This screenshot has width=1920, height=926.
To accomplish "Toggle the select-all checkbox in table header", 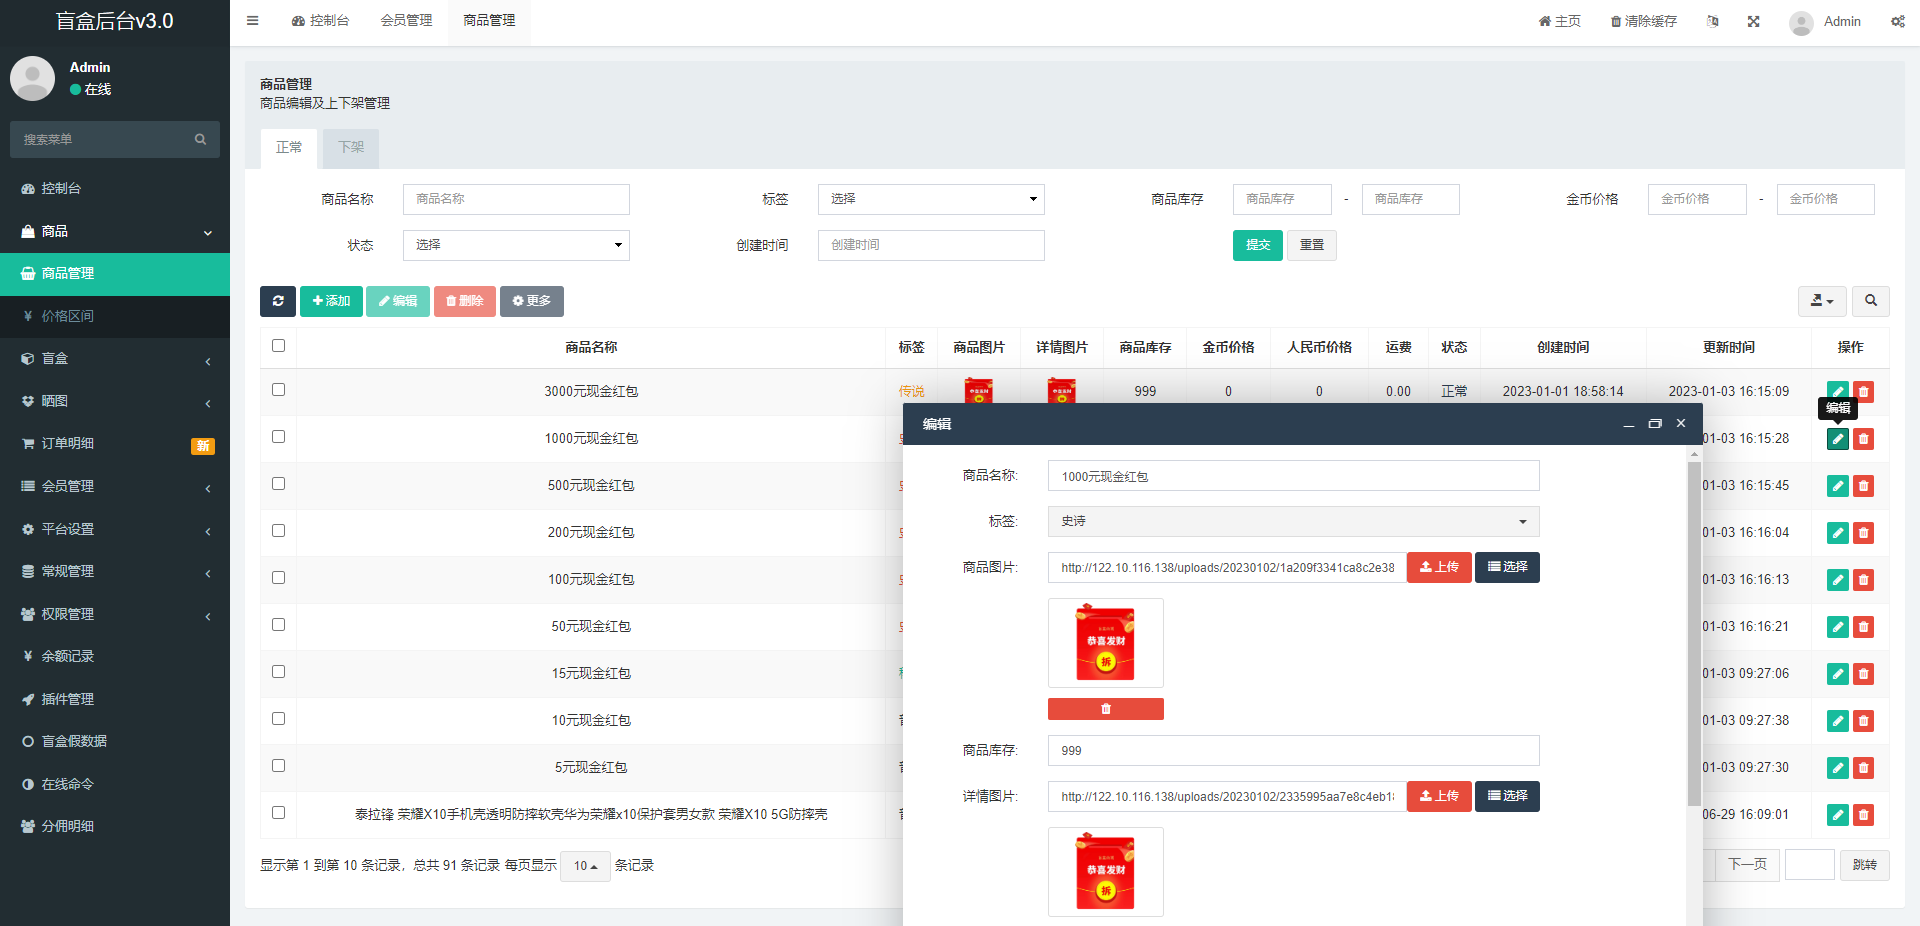I will click(279, 346).
